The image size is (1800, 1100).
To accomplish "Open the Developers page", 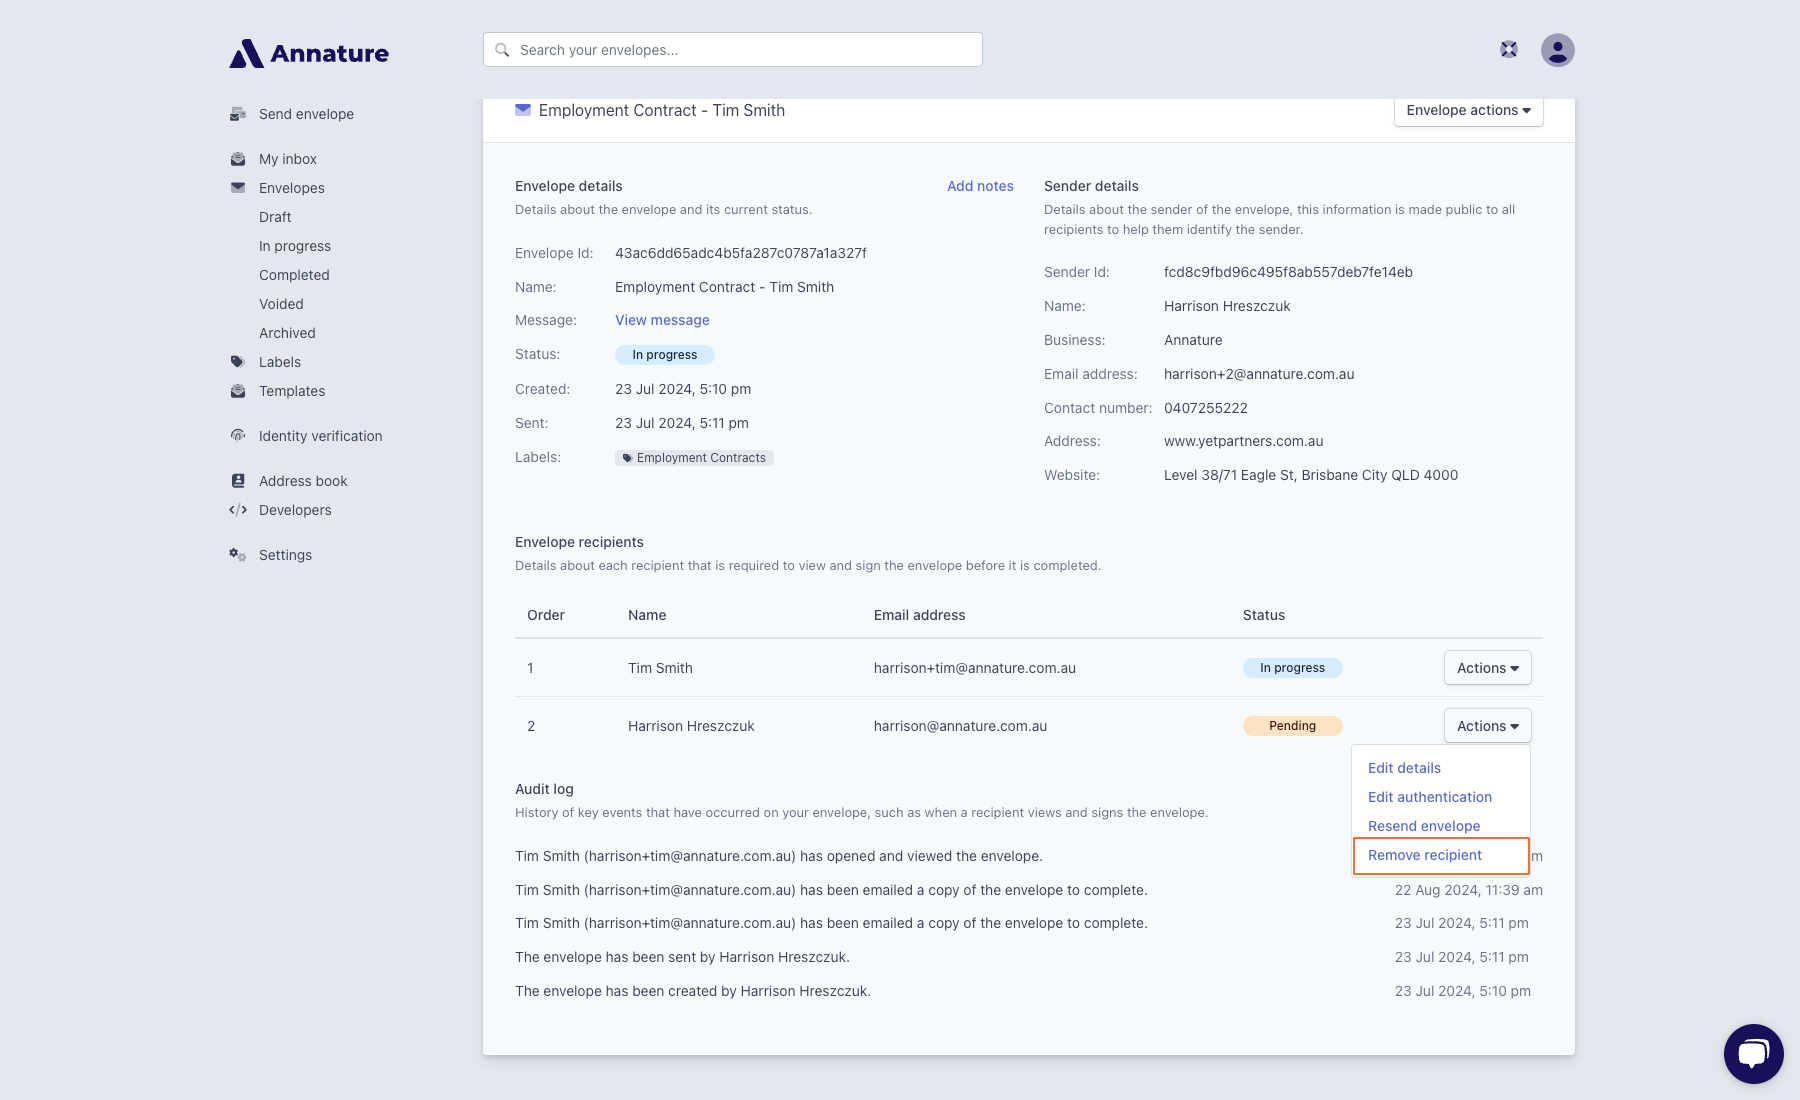I will click(295, 510).
